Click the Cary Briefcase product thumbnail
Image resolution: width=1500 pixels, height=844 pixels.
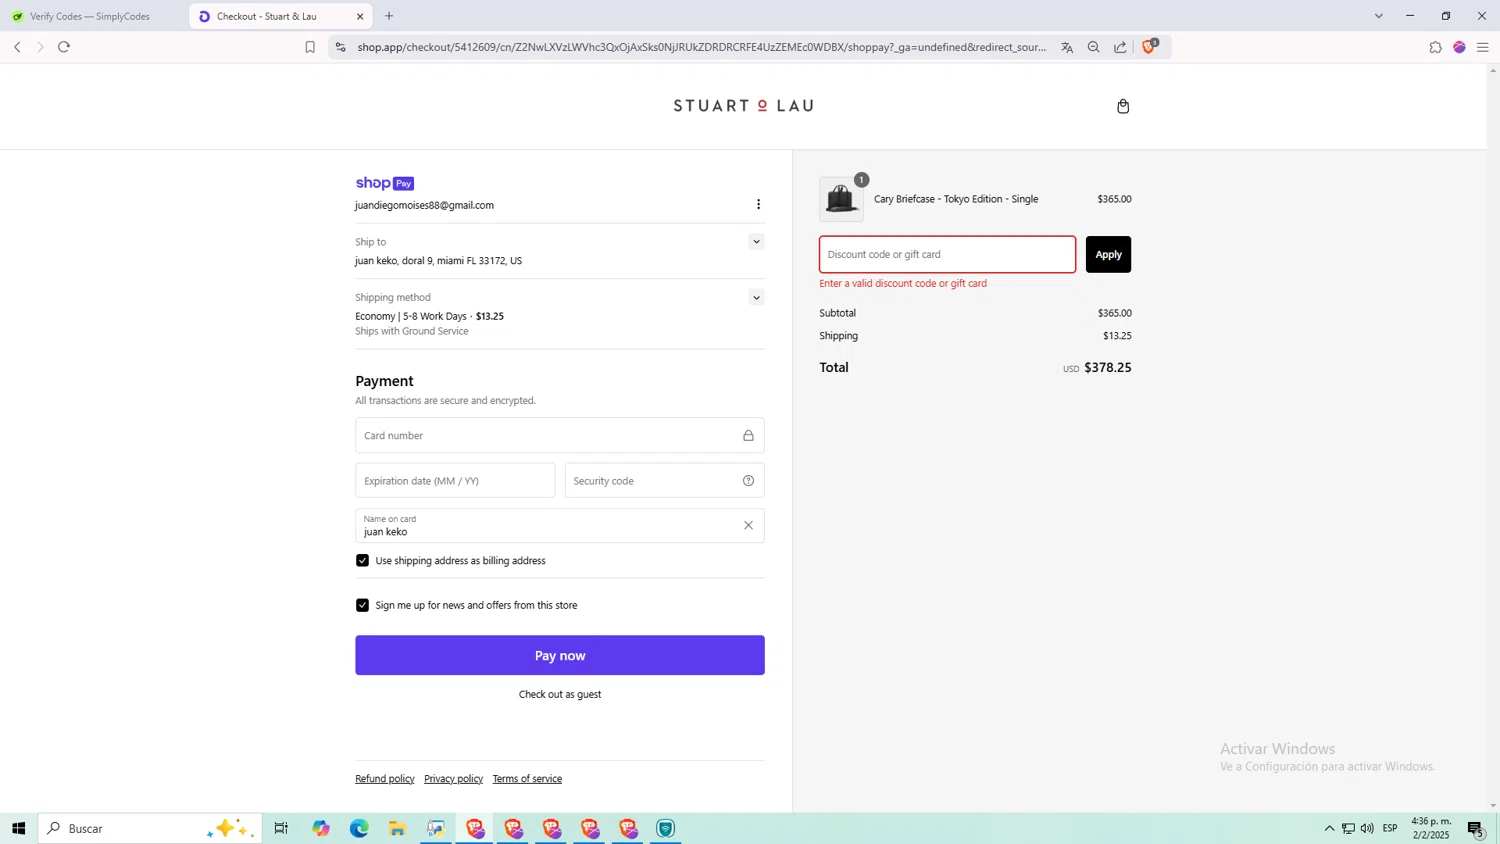(x=841, y=199)
